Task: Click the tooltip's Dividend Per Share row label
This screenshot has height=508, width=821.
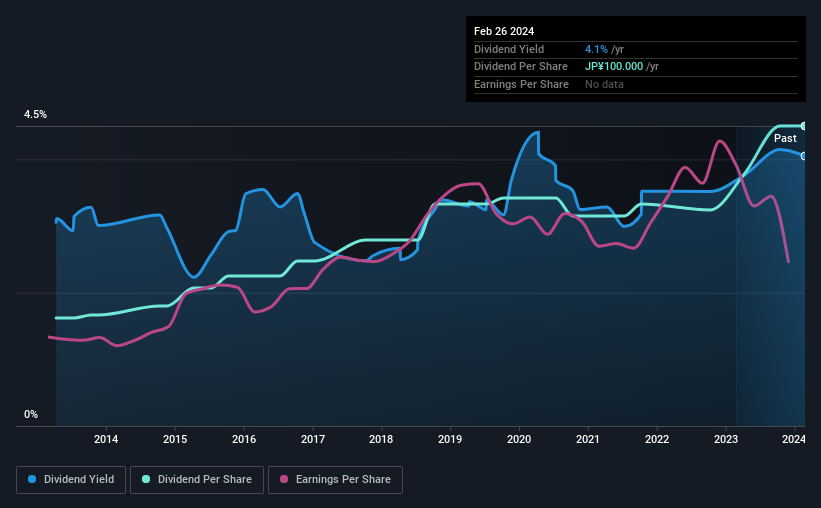Action: click(521, 67)
